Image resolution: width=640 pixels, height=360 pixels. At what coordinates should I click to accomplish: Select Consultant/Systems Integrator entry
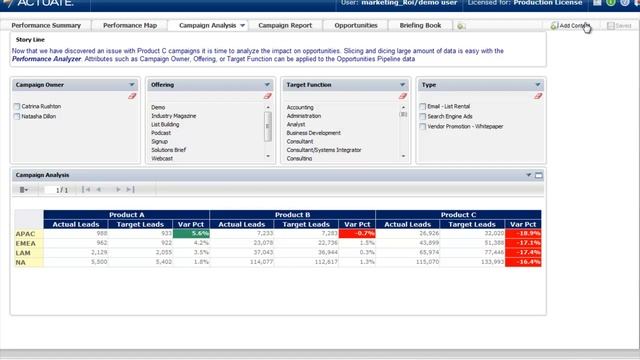pyautogui.click(x=324, y=150)
